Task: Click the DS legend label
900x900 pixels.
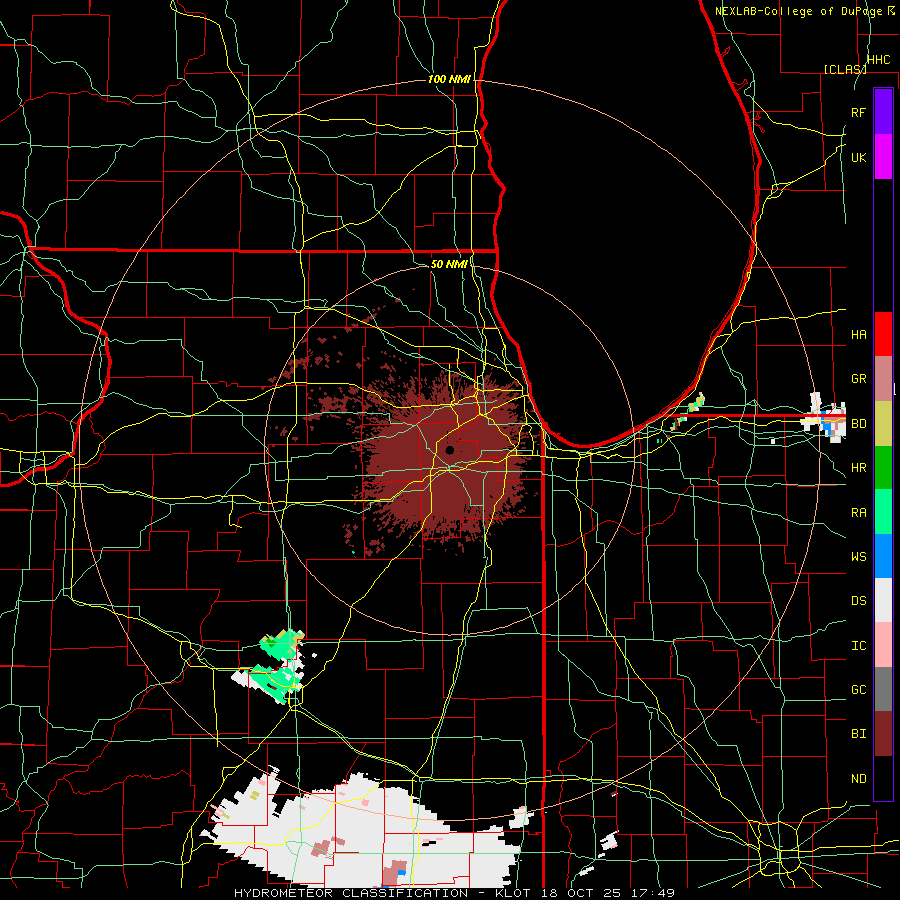Action: coord(859,601)
